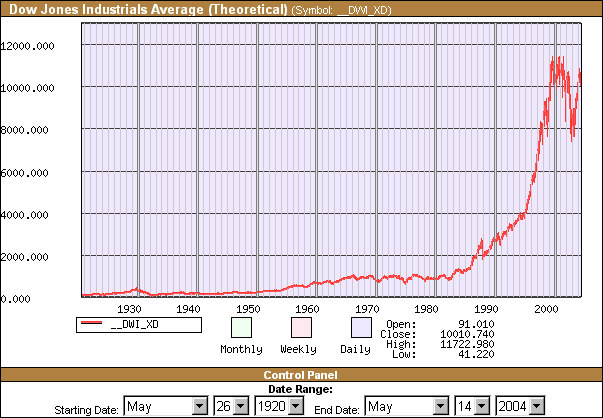Click the 1970 x-axis label
This screenshot has height=418, width=603.
pos(367,309)
